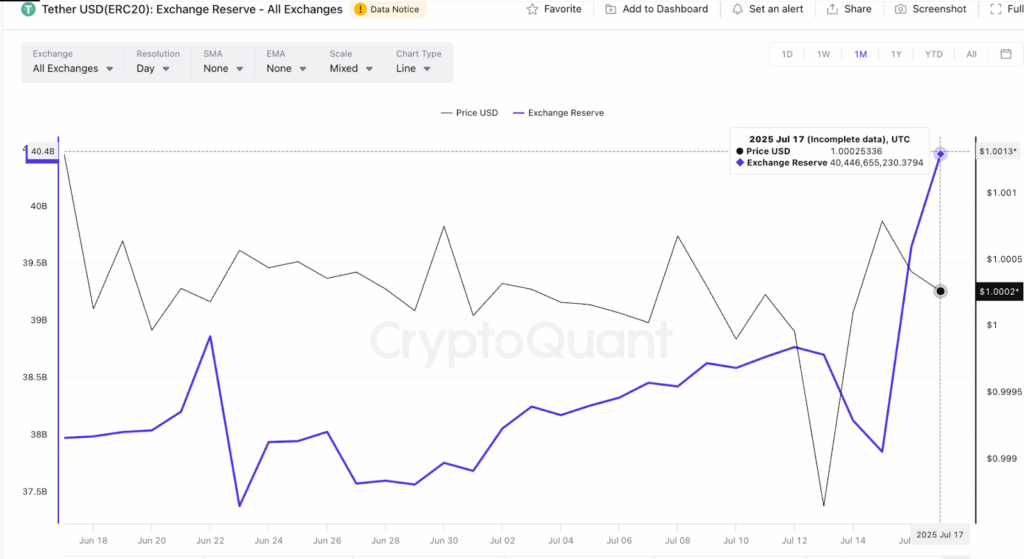Click the Share upload icon
The width and height of the screenshot is (1024, 559).
[832, 9]
